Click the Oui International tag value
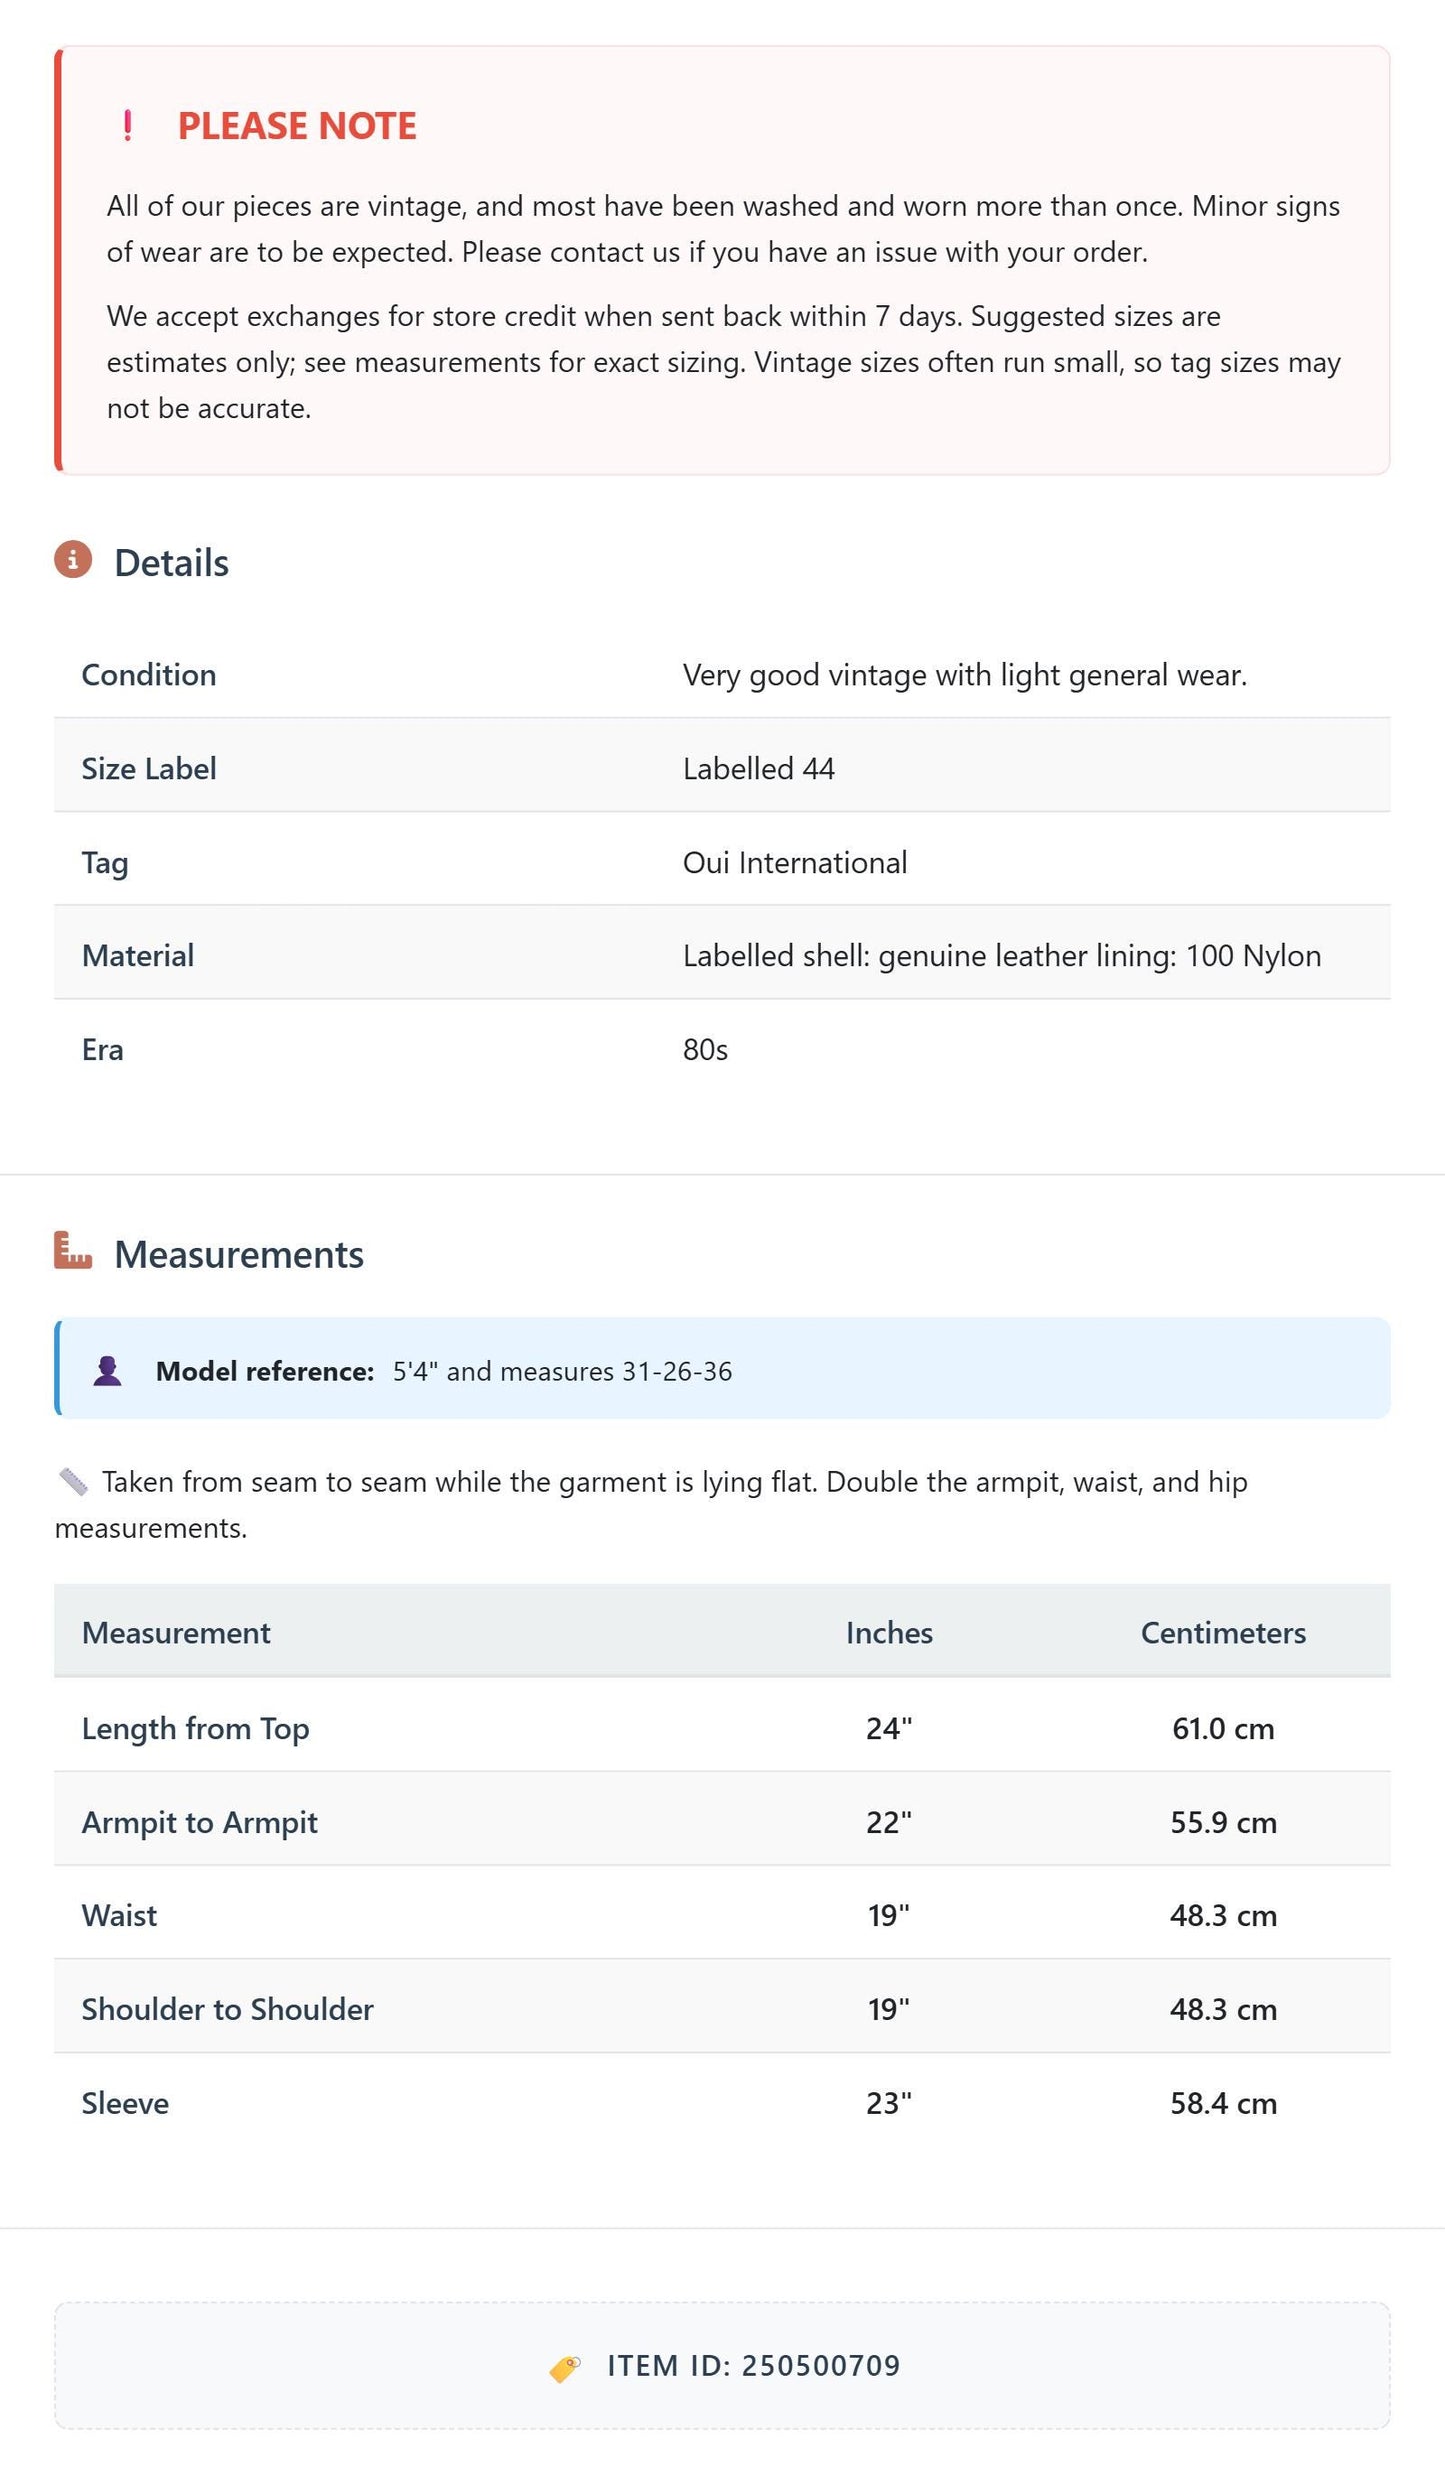The height and width of the screenshot is (2476, 1445). pos(795,862)
